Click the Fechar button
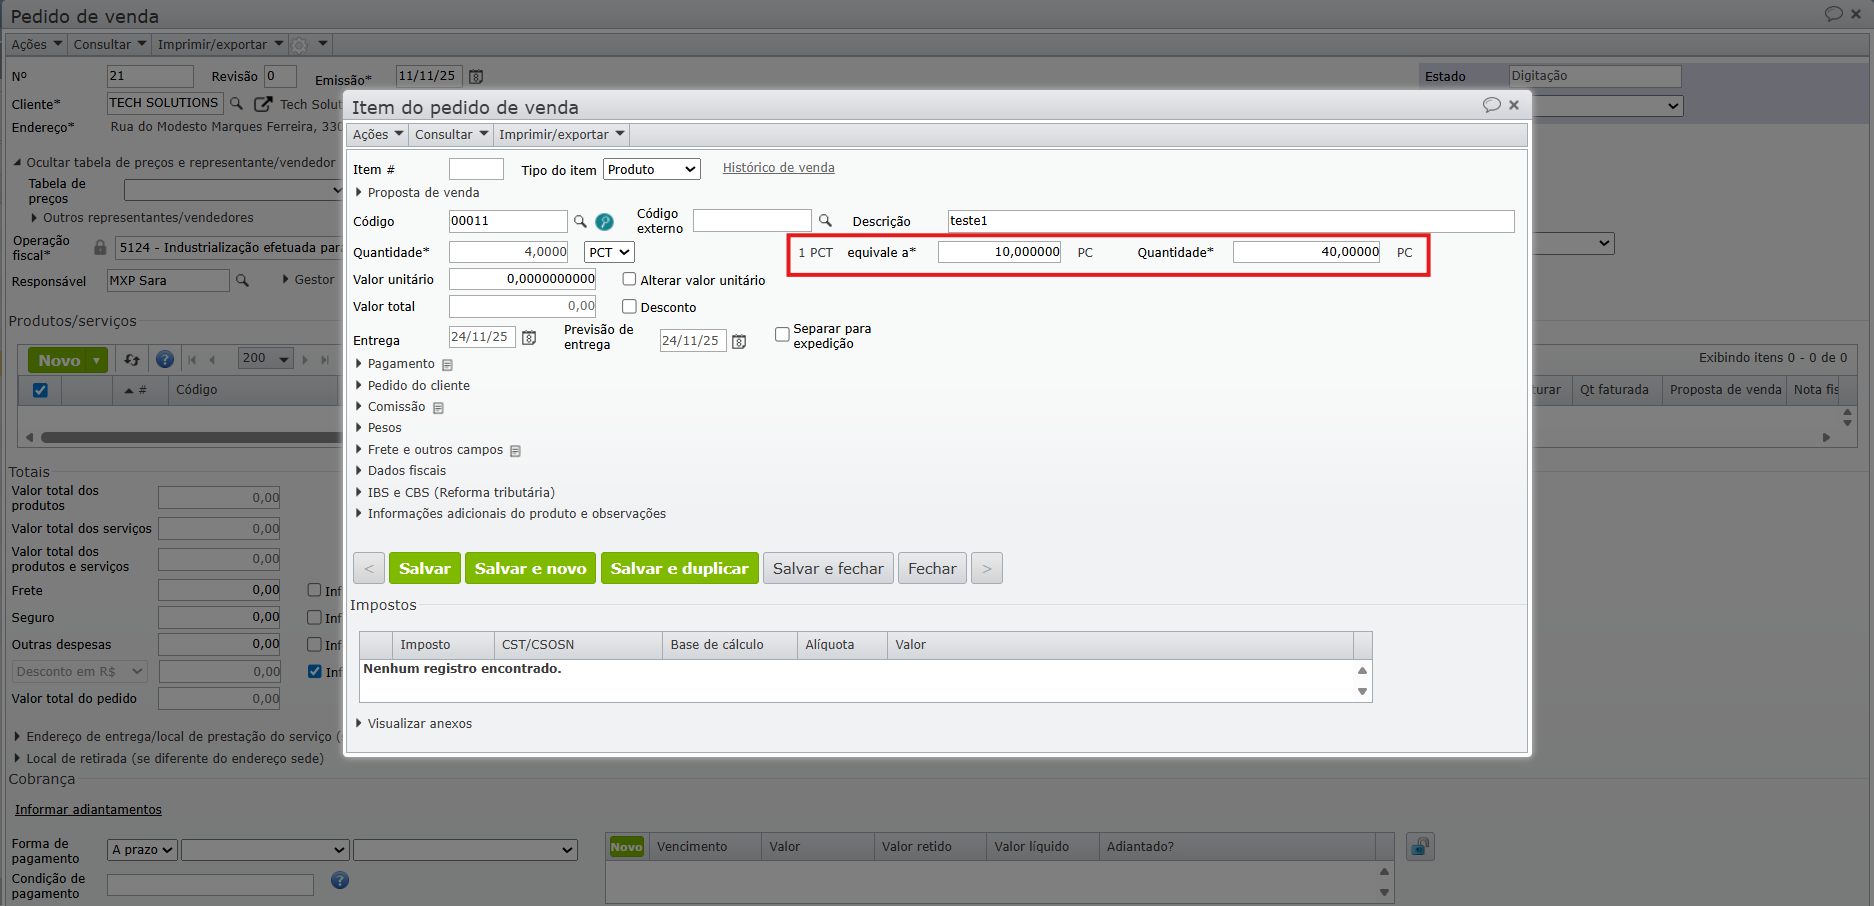The image size is (1874, 906). (x=932, y=568)
